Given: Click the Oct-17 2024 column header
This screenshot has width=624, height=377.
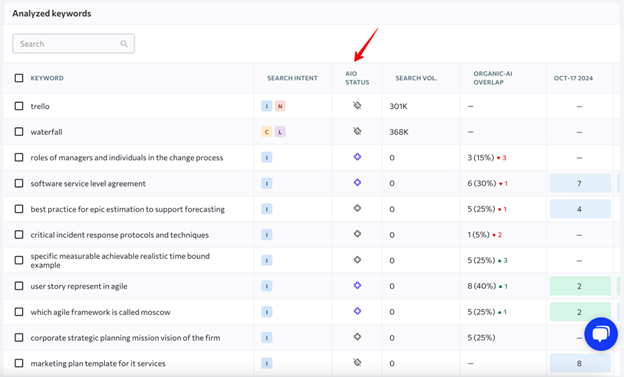Looking at the screenshot, I should tap(573, 78).
